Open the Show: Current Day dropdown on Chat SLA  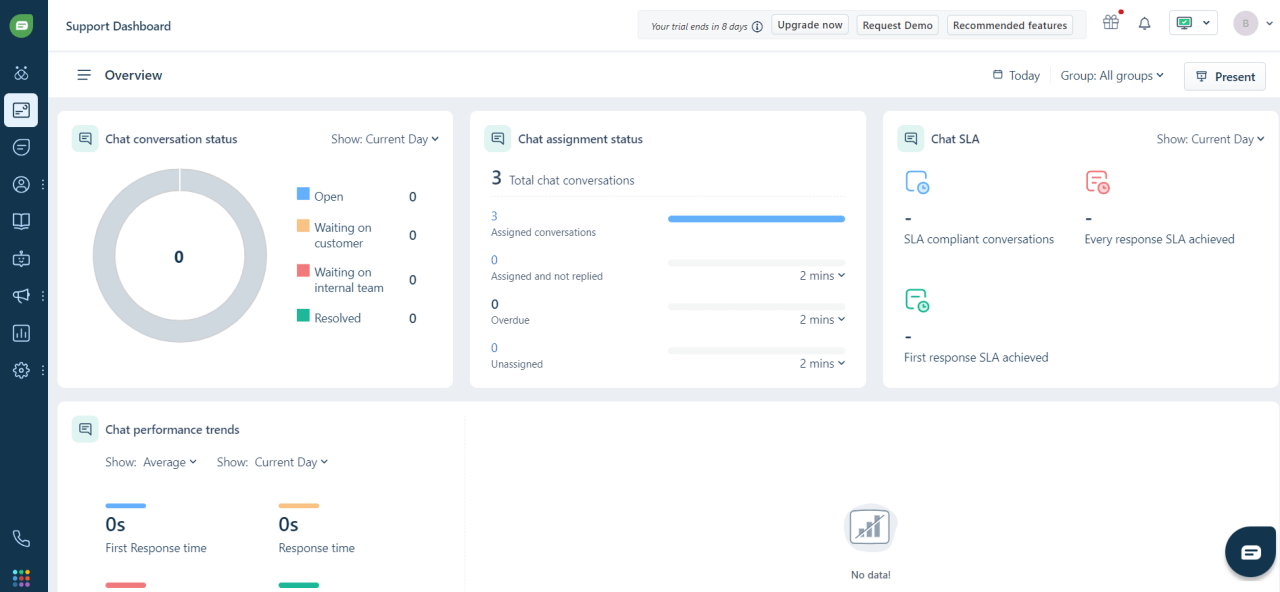click(x=1210, y=139)
